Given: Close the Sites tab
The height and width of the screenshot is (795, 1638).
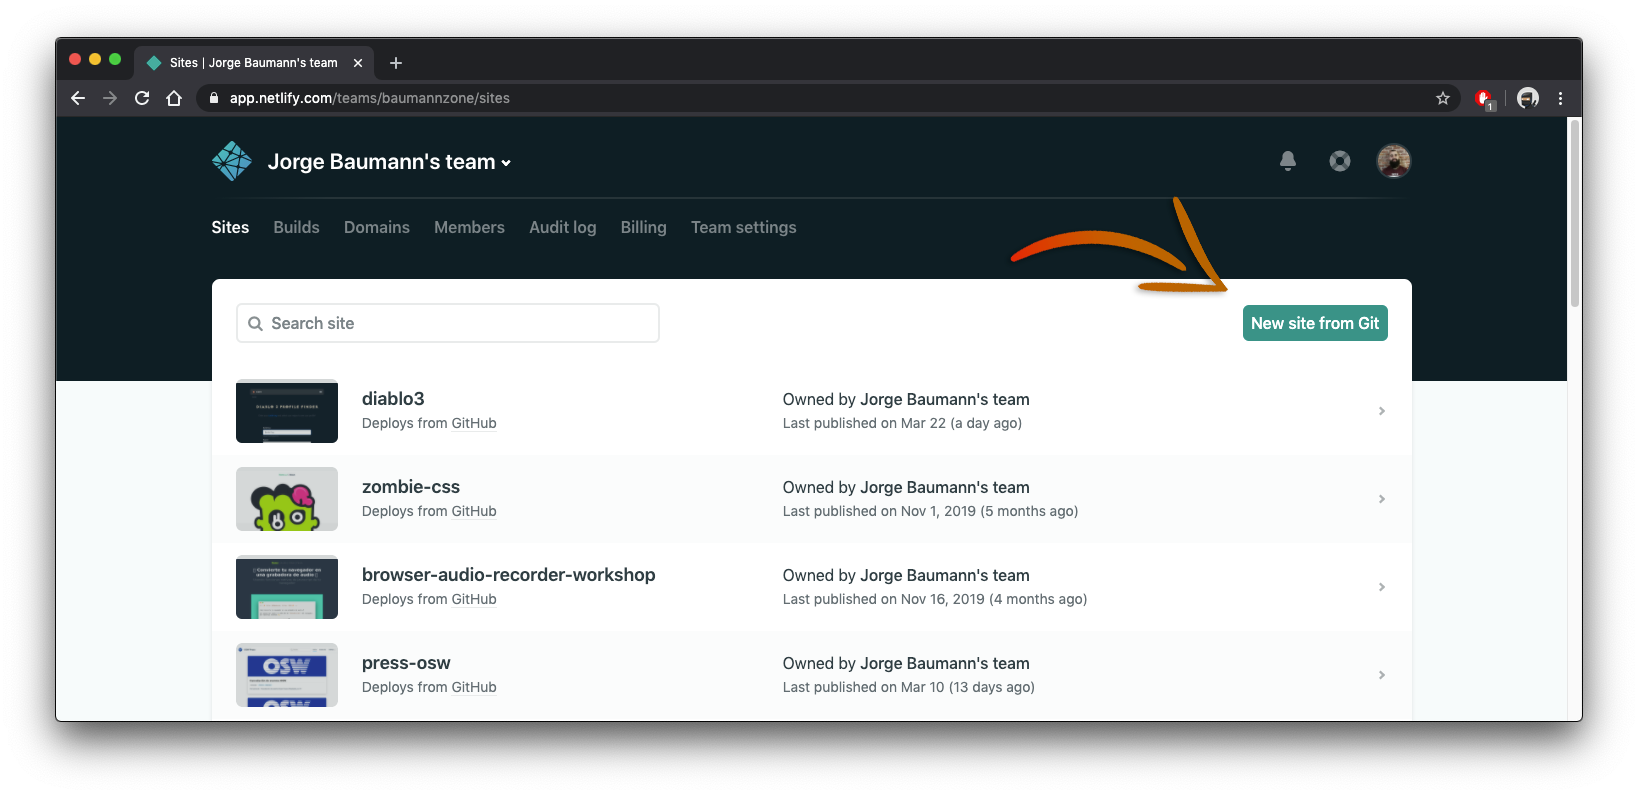Looking at the screenshot, I should click(x=358, y=63).
